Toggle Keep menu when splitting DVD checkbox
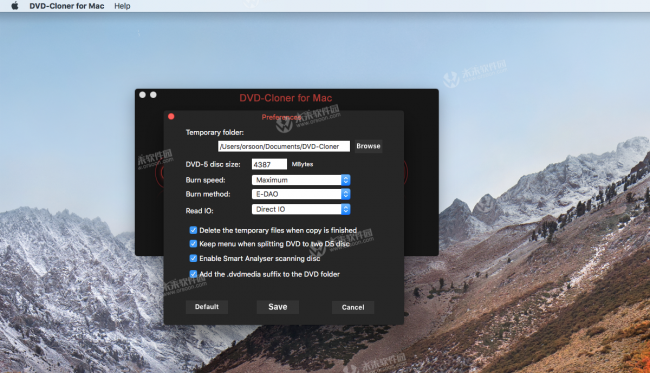The width and height of the screenshot is (650, 373). (x=193, y=244)
